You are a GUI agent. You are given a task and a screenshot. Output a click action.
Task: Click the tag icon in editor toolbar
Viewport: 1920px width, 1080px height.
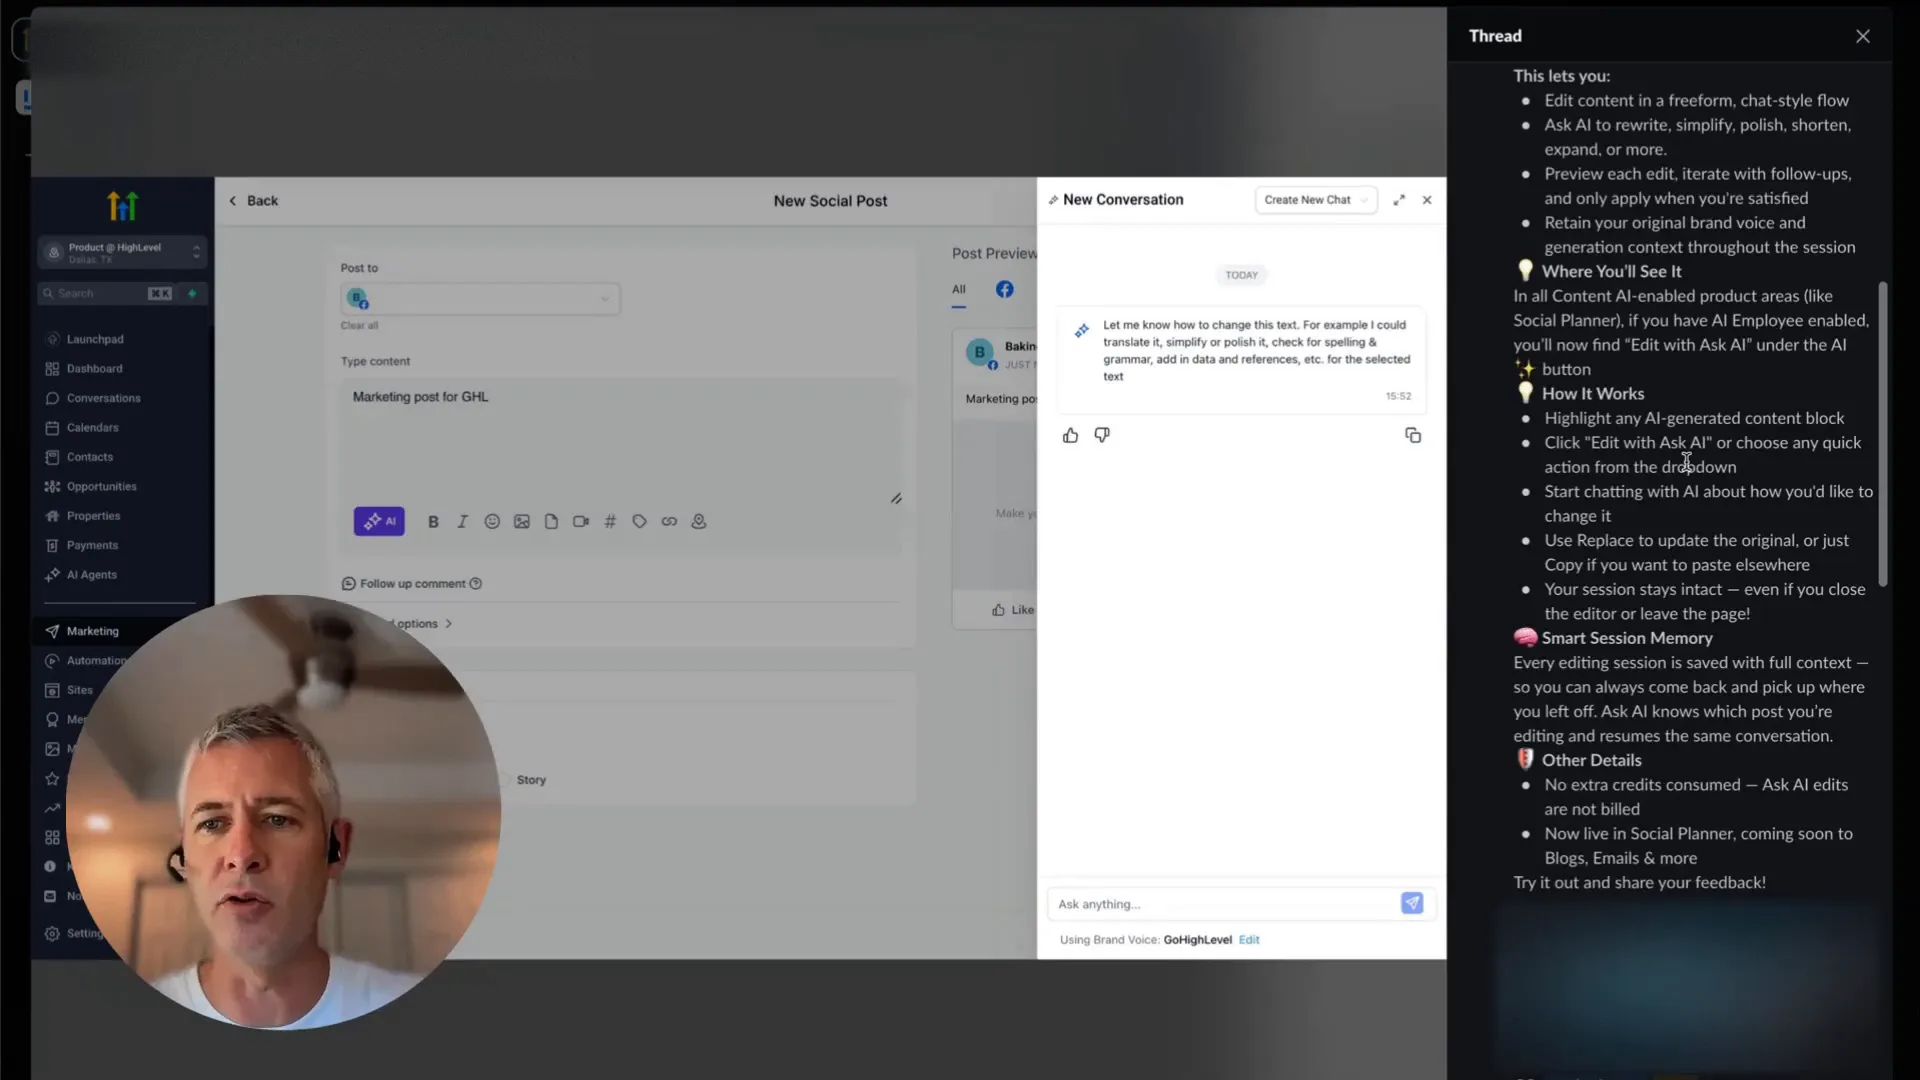click(640, 521)
